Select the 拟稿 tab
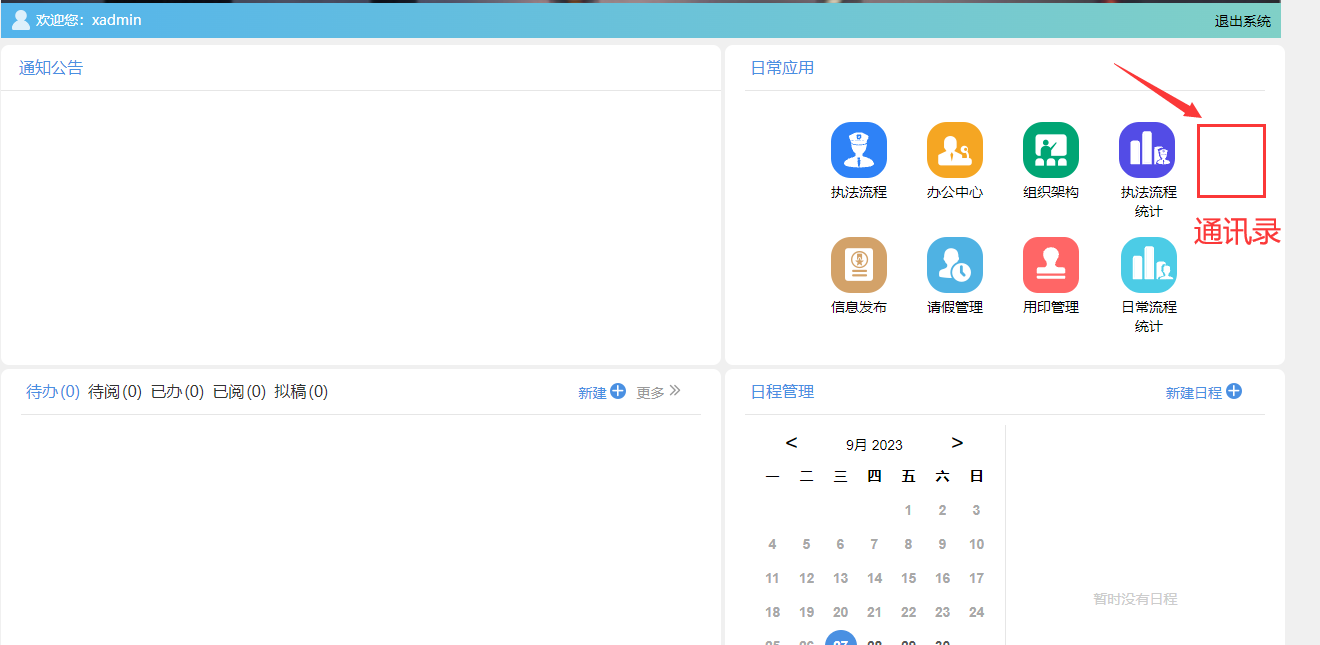The height and width of the screenshot is (645, 1320). [301, 392]
